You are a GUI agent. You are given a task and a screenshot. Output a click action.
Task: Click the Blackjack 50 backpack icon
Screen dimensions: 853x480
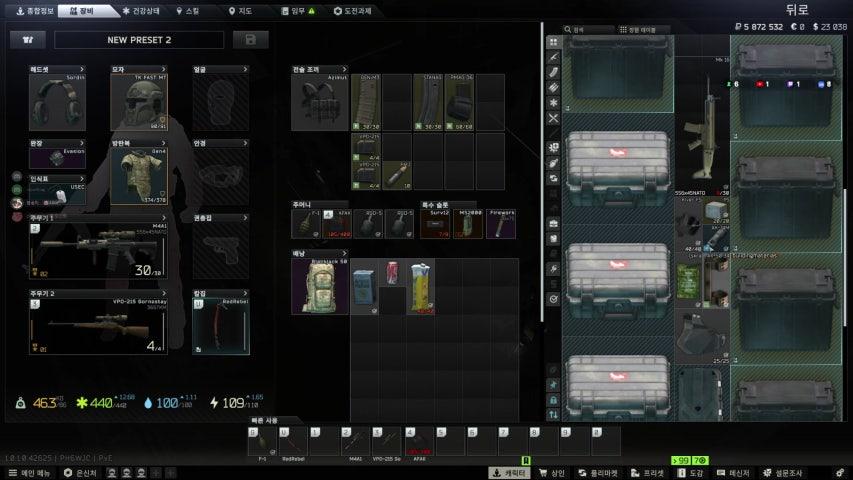(x=320, y=286)
